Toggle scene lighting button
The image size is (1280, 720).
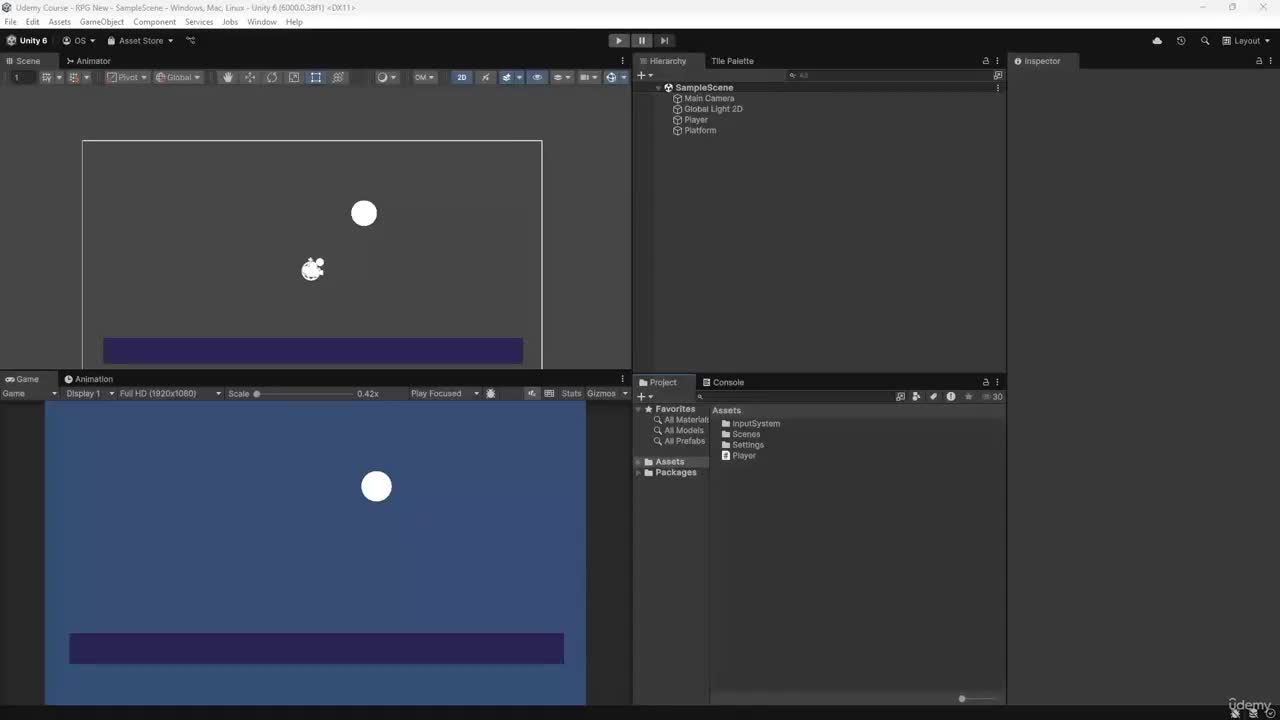click(486, 77)
